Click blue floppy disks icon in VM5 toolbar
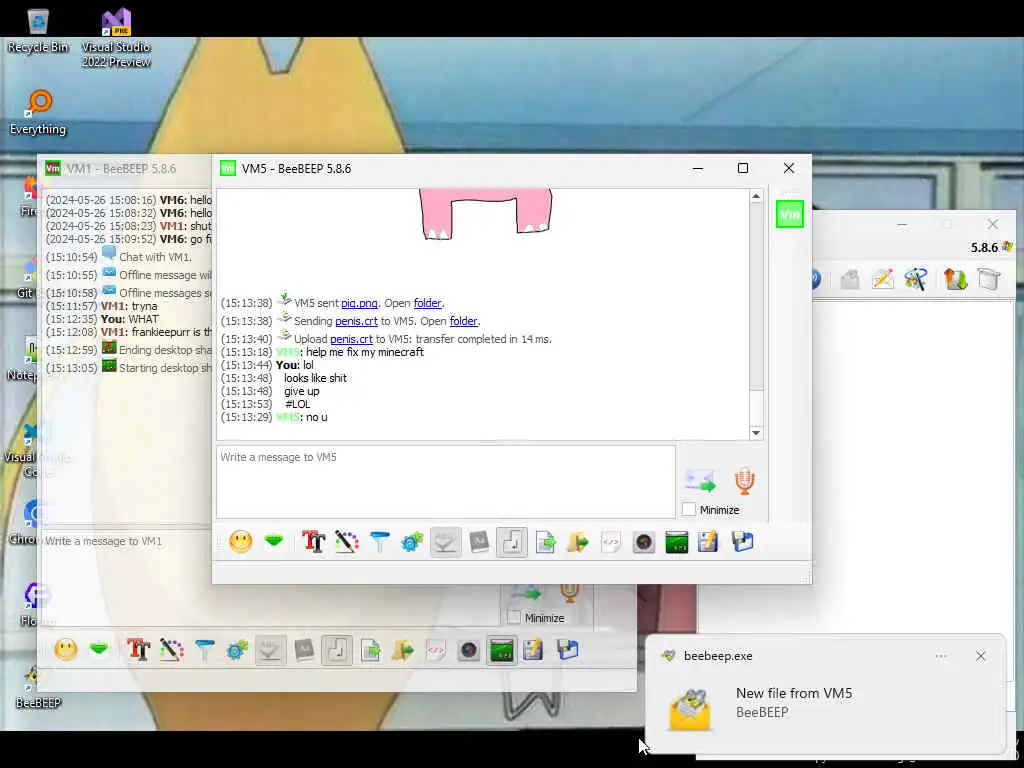The image size is (1024, 768). (743, 542)
